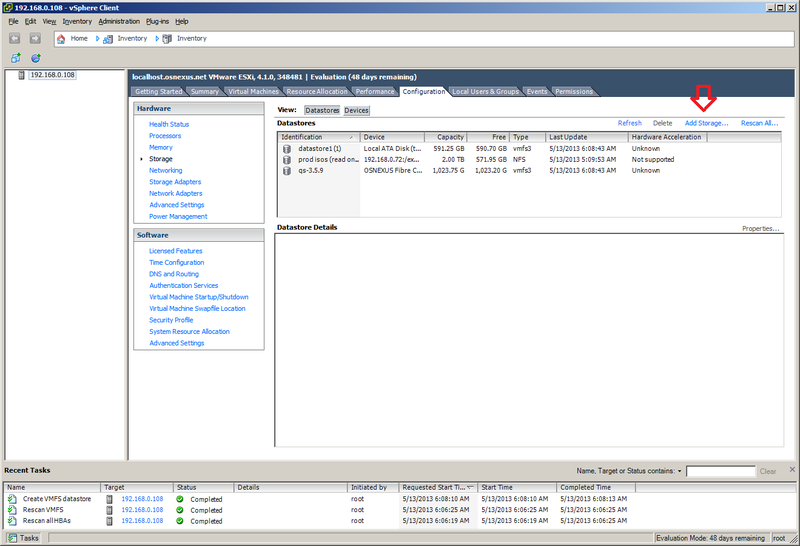Open the View menu
The height and width of the screenshot is (546, 800).
click(x=49, y=21)
